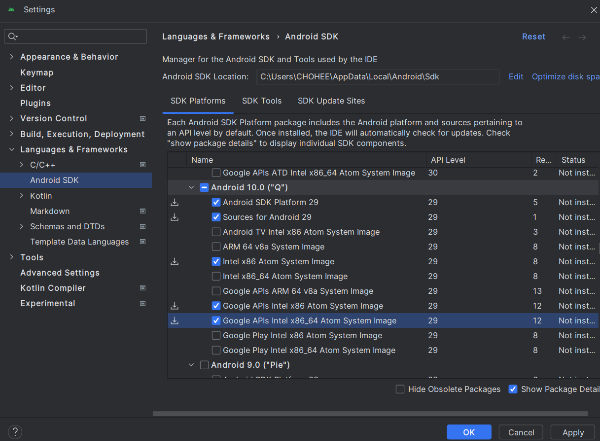Collapse the Android 10.0 ("Q") package group
The width and height of the screenshot is (600, 441).
[x=191, y=187]
